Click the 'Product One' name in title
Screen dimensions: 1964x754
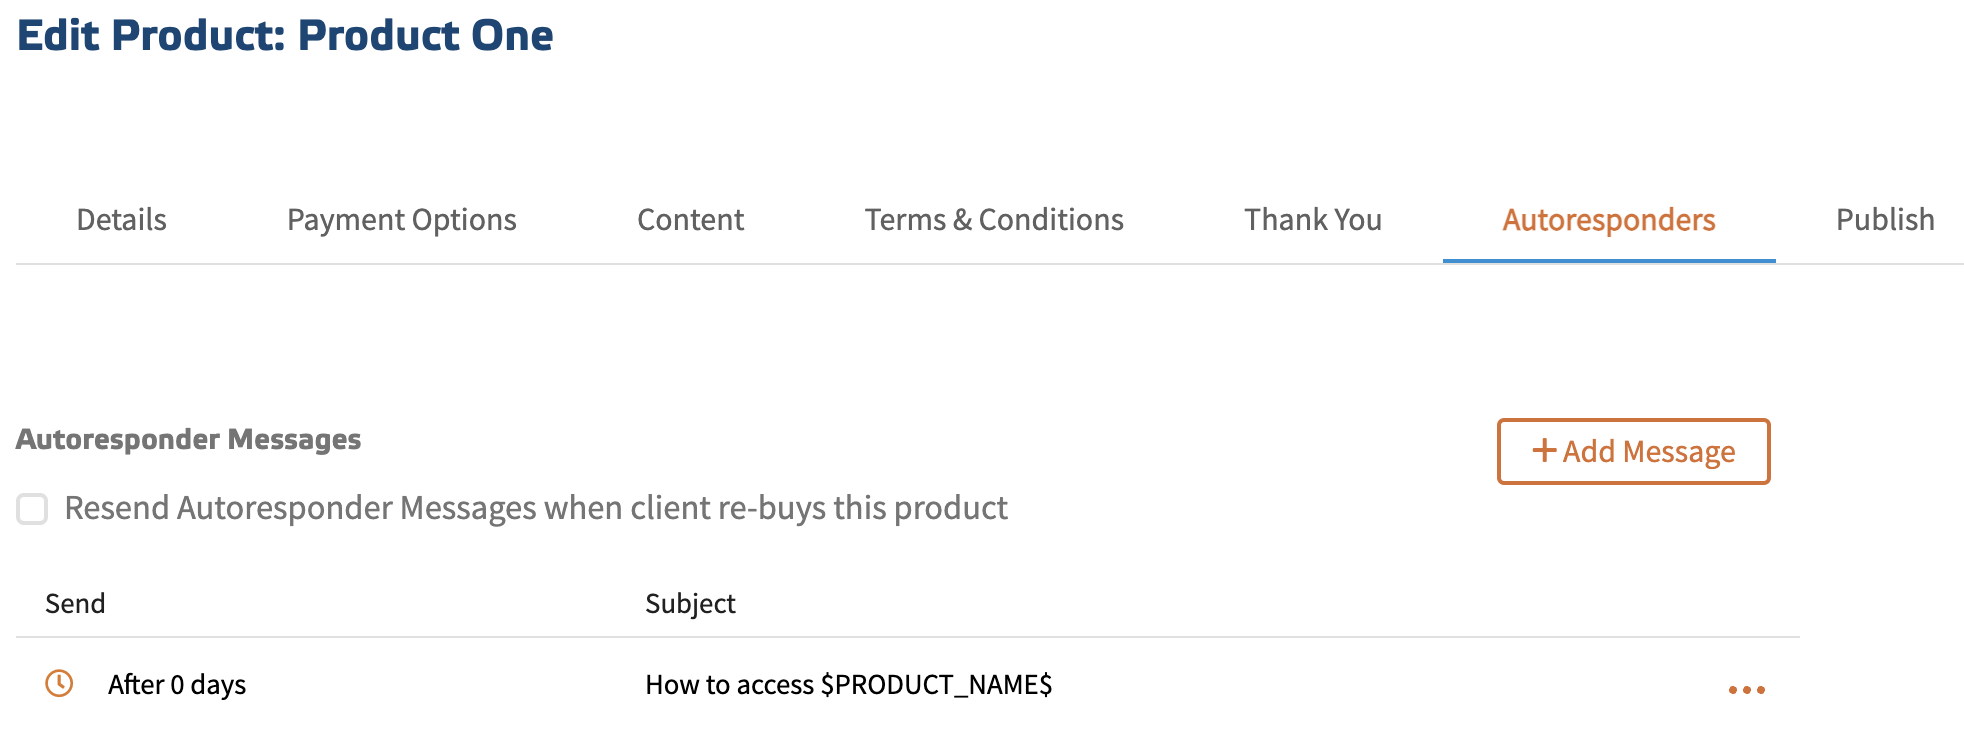pyautogui.click(x=425, y=36)
